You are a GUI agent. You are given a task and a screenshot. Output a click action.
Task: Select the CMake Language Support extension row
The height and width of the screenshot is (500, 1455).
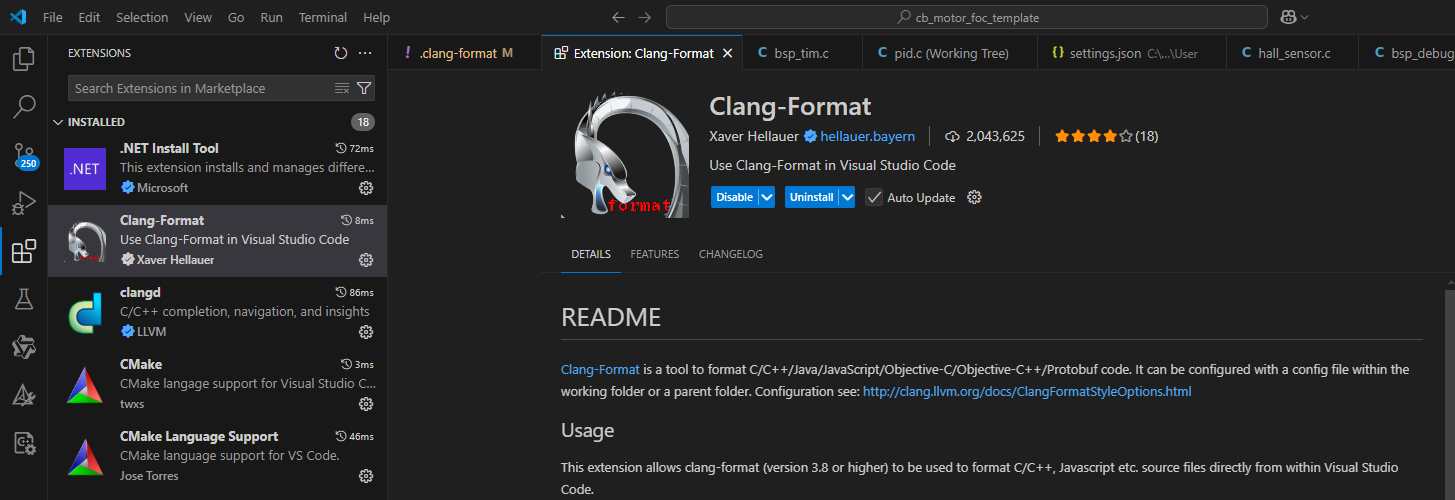(x=217, y=458)
